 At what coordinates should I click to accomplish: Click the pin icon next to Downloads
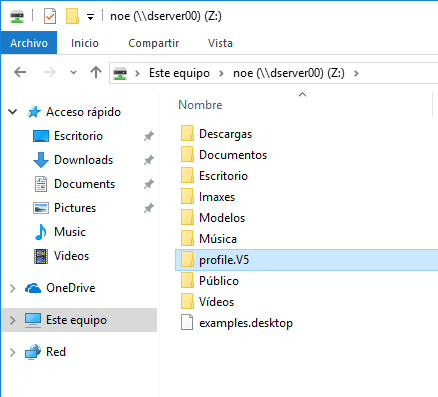[x=149, y=160]
